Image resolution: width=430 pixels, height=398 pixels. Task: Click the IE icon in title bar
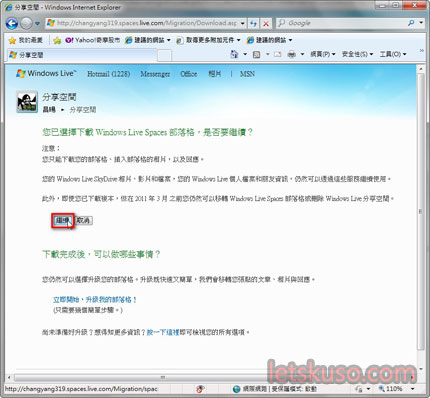[8, 7]
